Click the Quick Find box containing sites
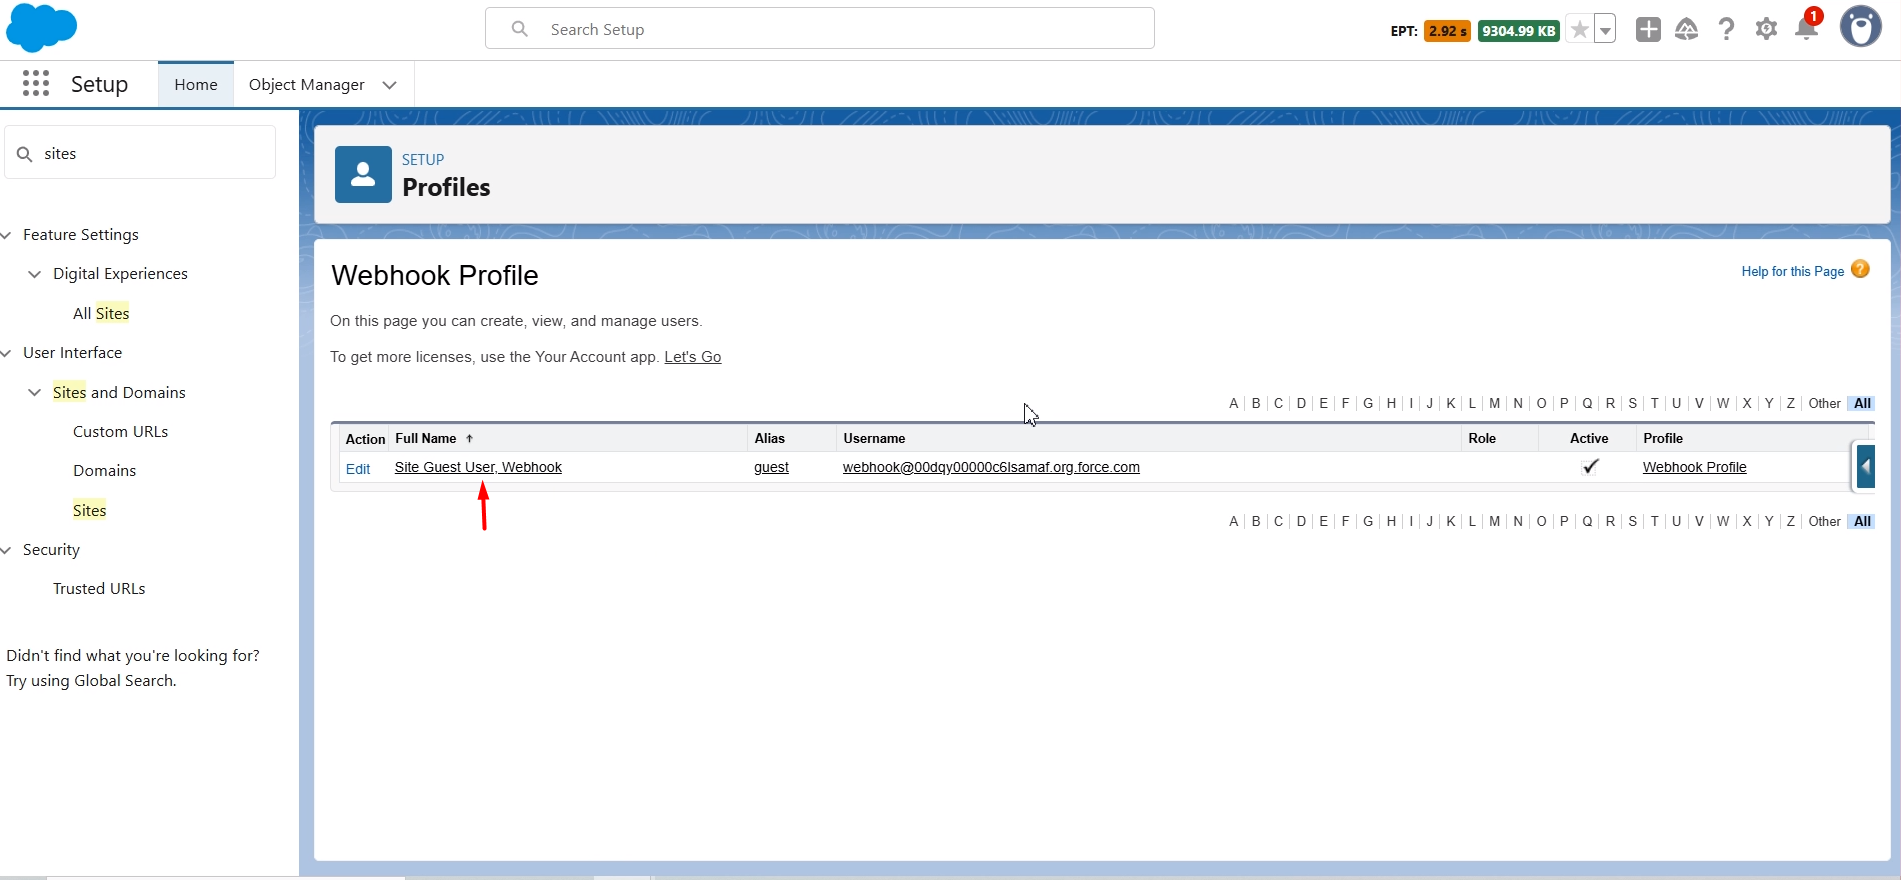Screen dimensions: 1901x880 140,153
